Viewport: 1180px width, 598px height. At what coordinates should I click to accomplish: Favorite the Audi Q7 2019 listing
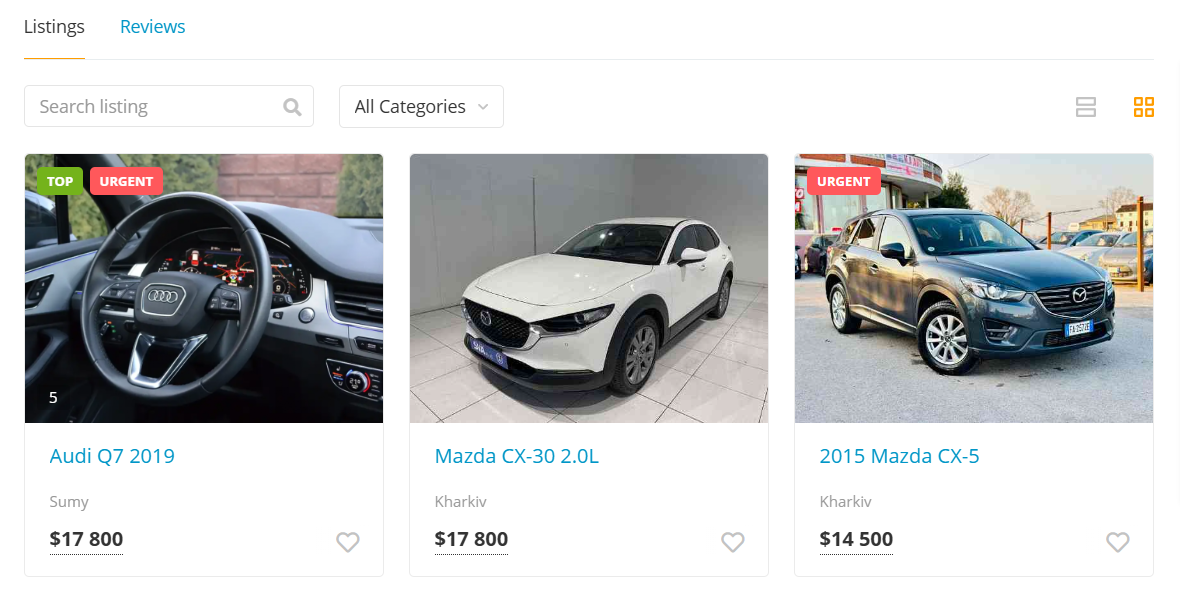(347, 542)
